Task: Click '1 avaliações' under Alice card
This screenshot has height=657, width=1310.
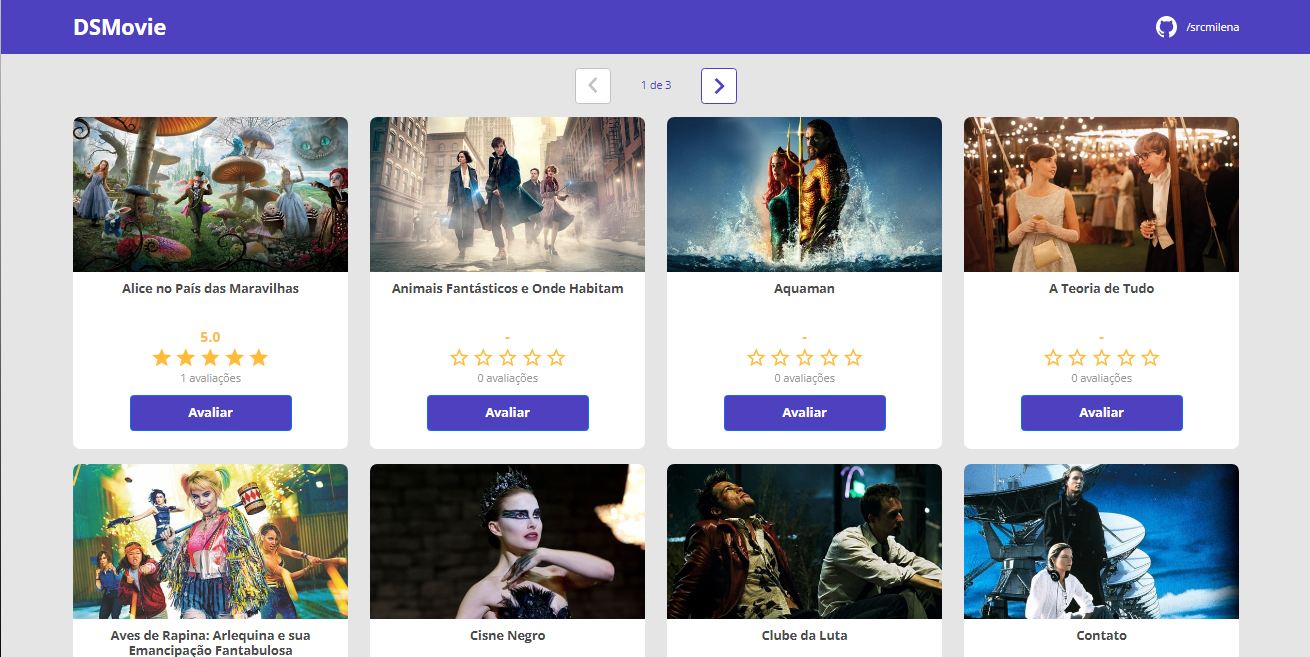Action: point(210,379)
